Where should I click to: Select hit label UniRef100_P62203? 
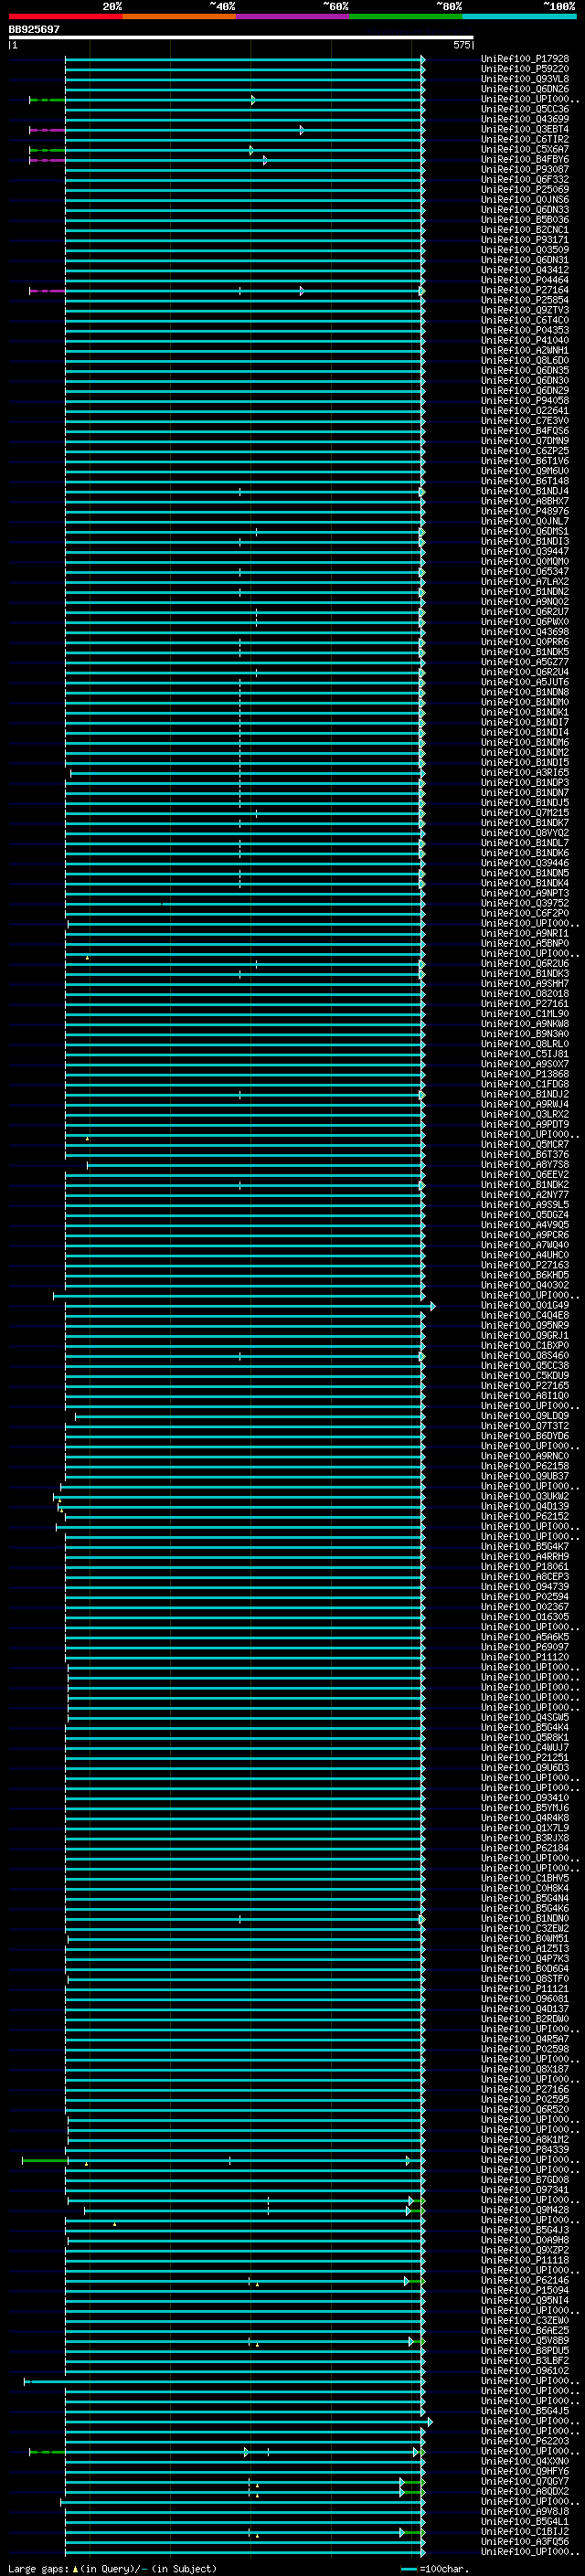(524, 2441)
